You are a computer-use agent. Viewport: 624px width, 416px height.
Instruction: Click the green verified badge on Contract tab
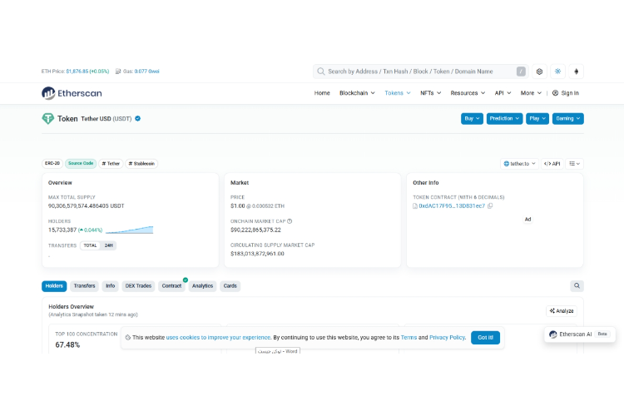[x=185, y=280]
